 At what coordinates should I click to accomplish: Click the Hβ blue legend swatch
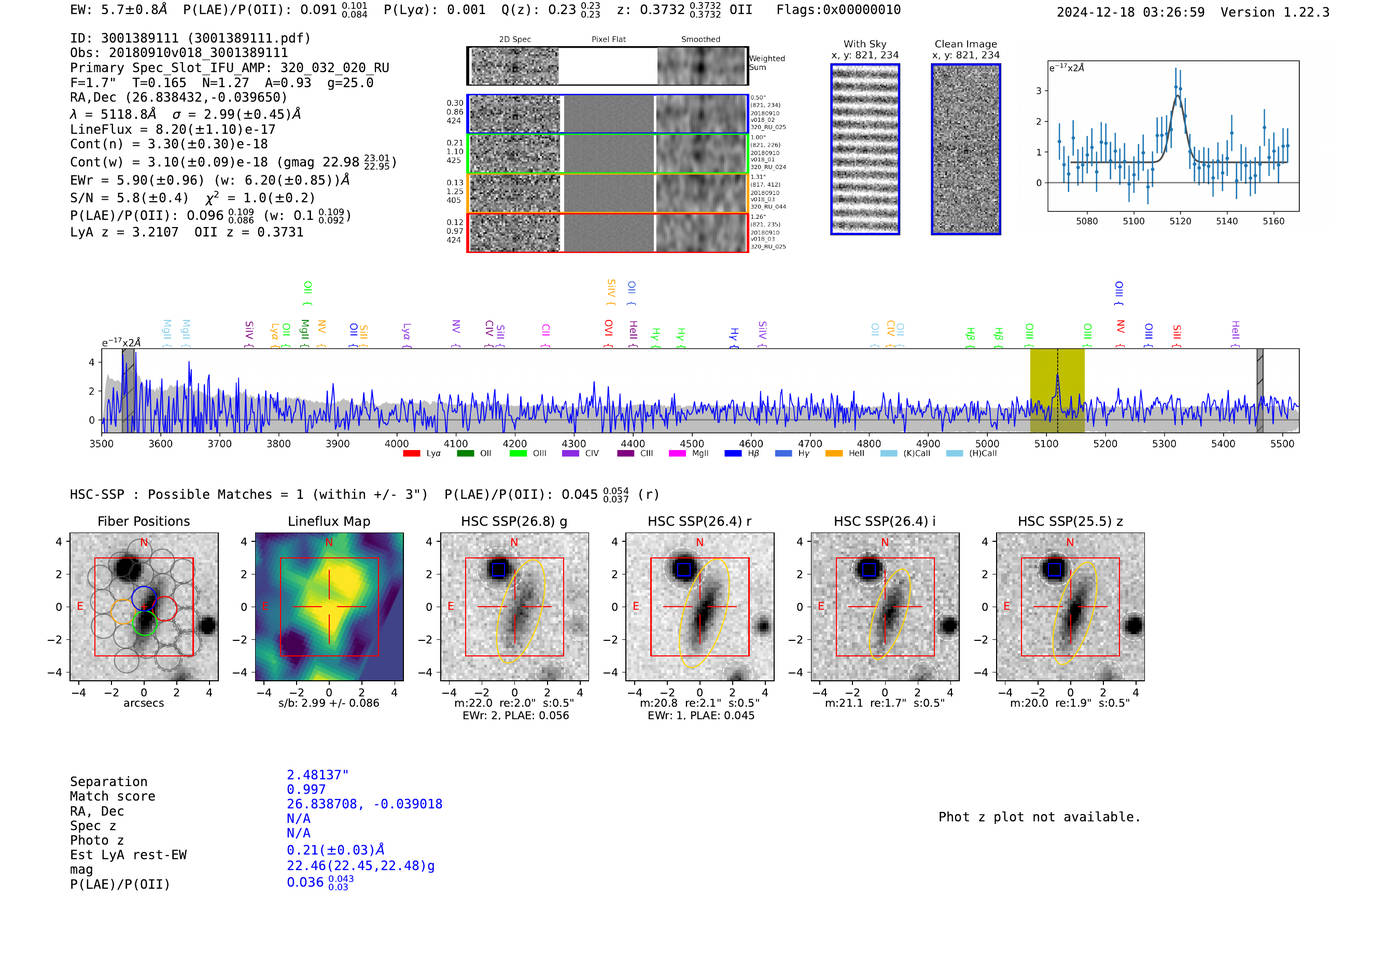(x=734, y=454)
